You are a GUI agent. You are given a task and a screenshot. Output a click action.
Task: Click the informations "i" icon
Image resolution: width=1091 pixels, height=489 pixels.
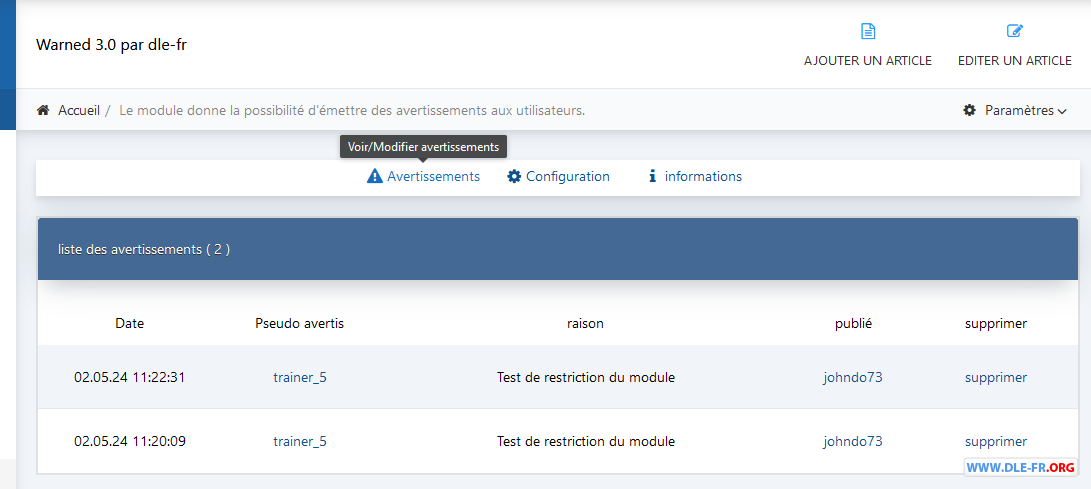point(653,176)
